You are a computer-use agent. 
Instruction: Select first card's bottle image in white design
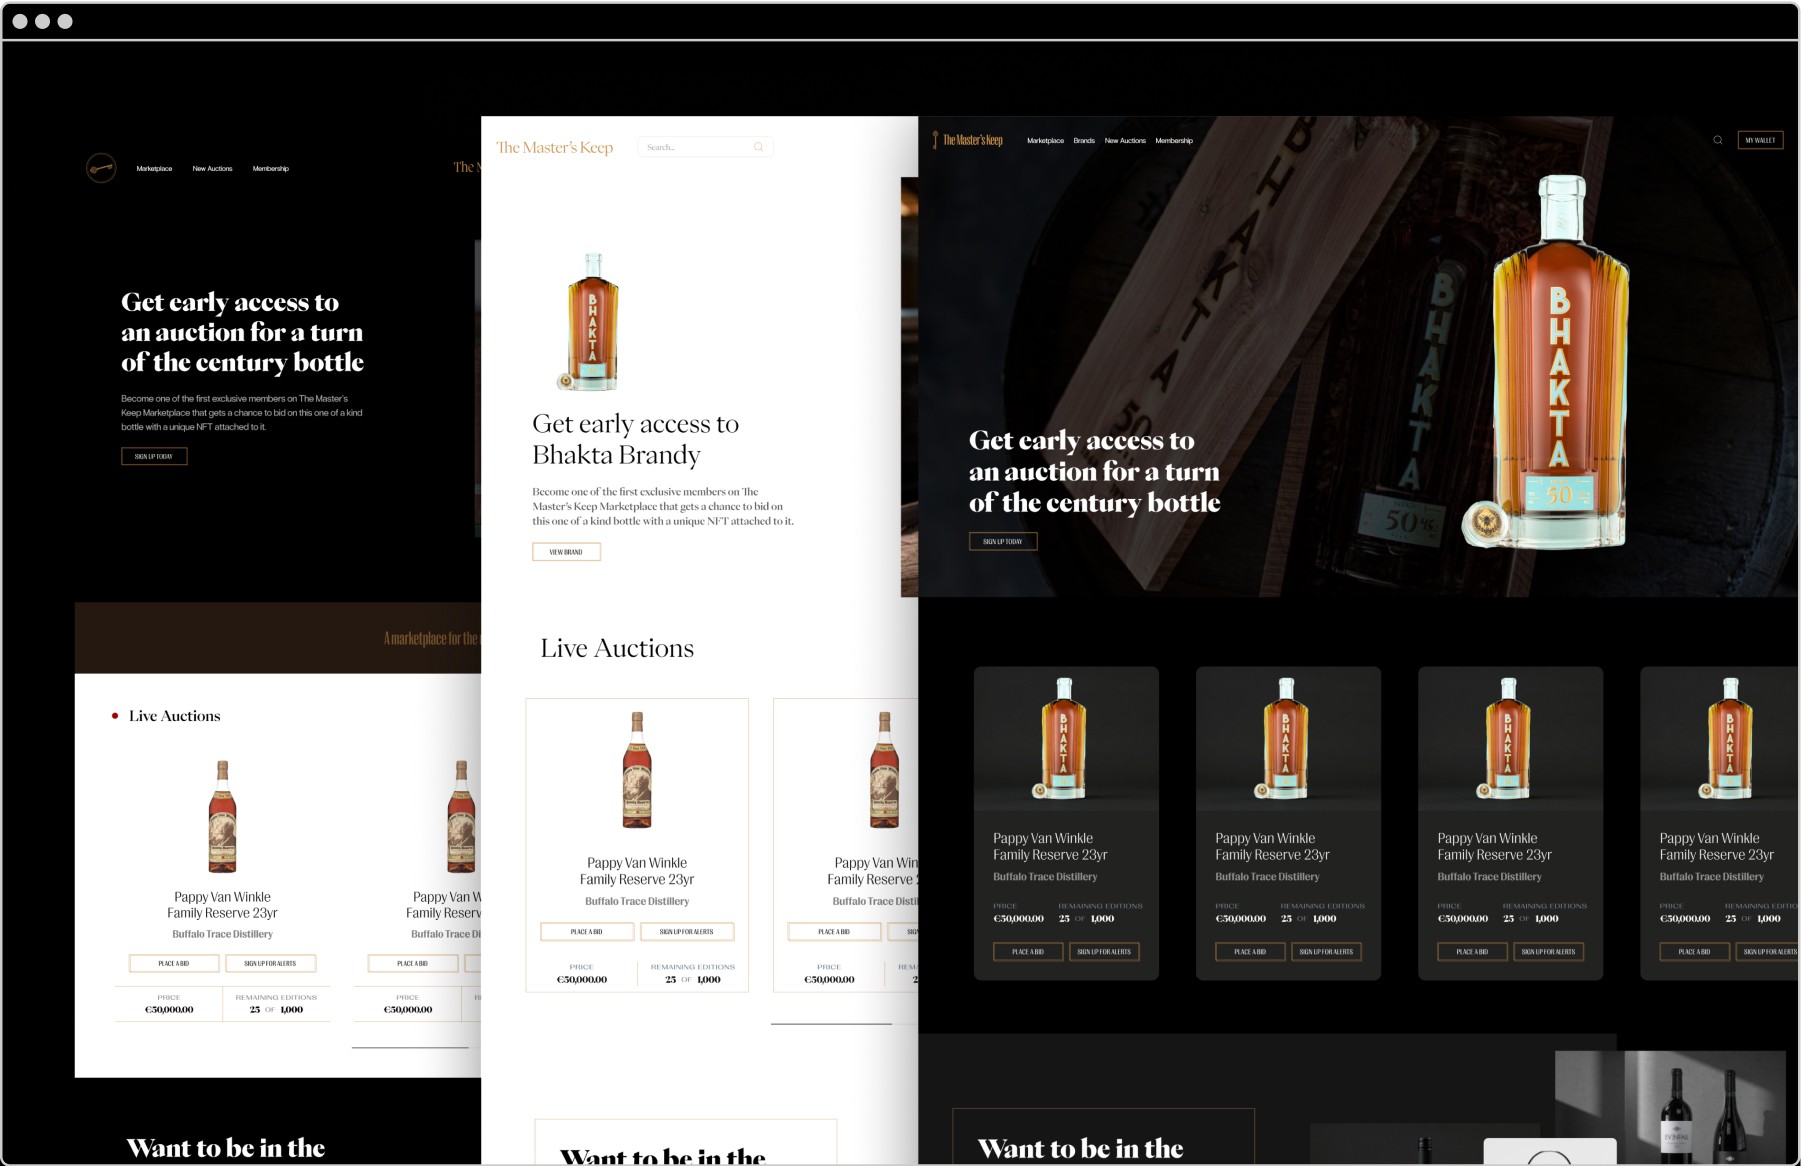point(637,770)
